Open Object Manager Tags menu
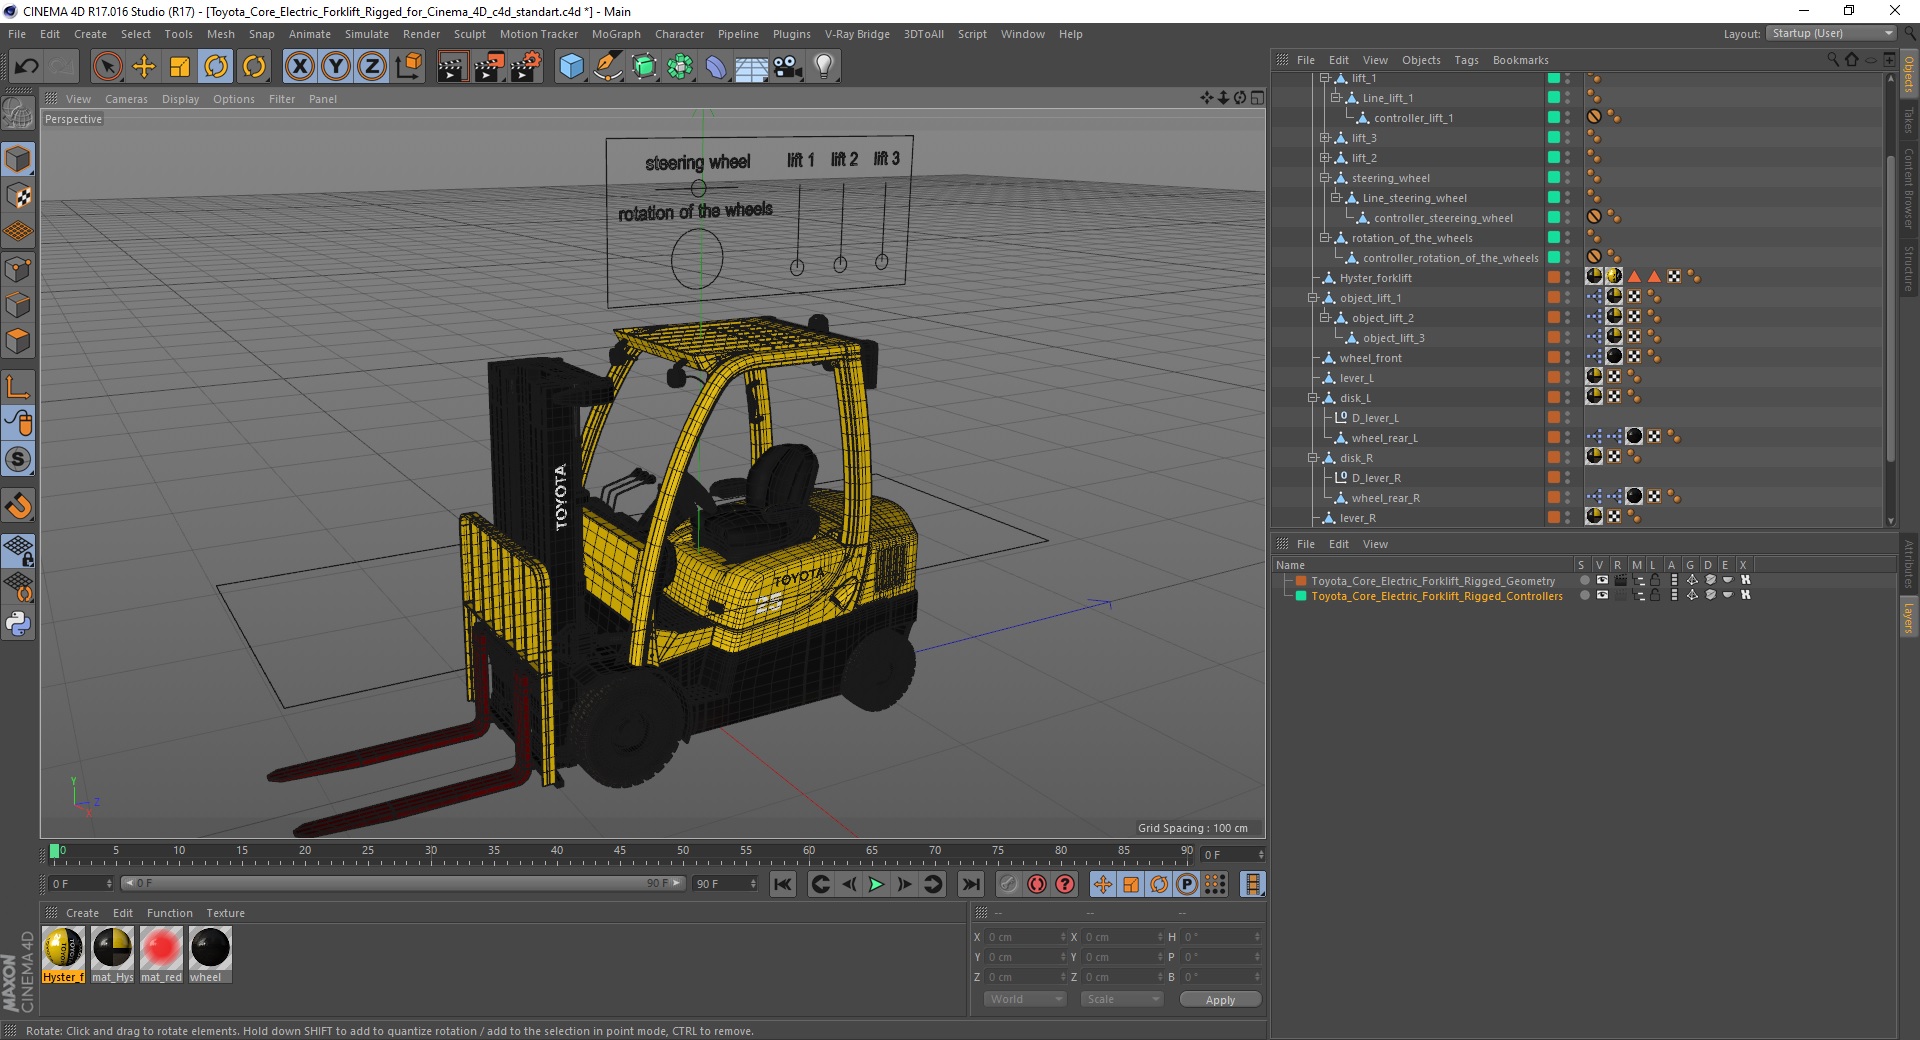1920x1040 pixels. (1466, 60)
